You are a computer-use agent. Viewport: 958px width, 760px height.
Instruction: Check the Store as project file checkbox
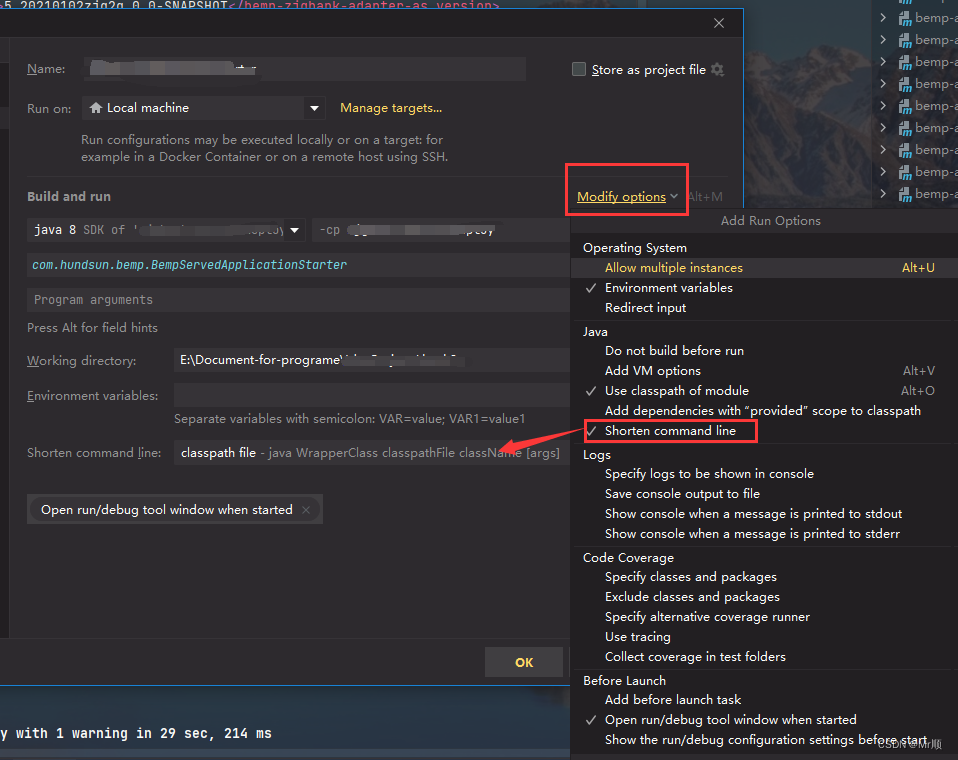pos(578,69)
